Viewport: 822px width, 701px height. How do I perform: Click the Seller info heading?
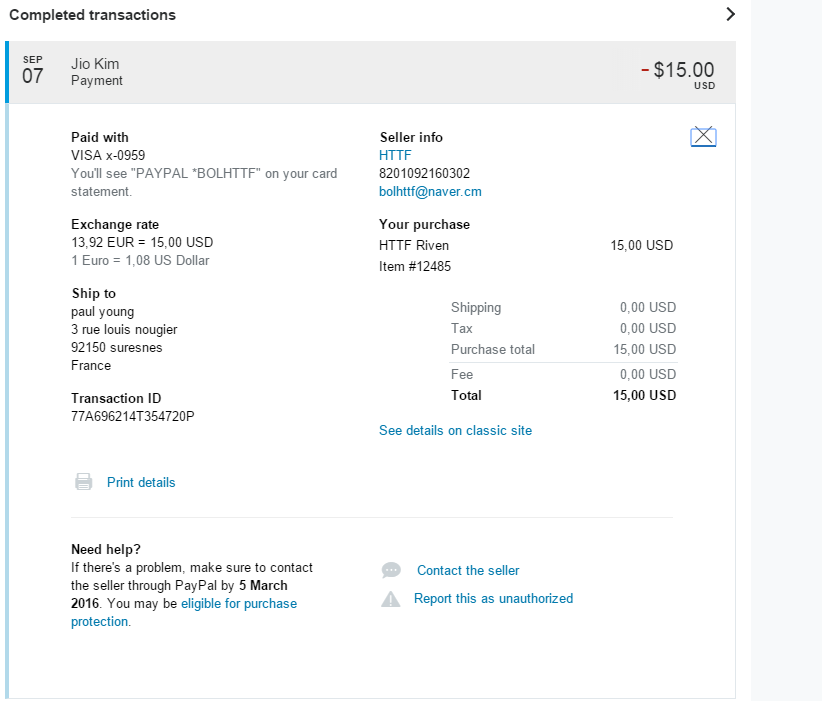pos(411,137)
